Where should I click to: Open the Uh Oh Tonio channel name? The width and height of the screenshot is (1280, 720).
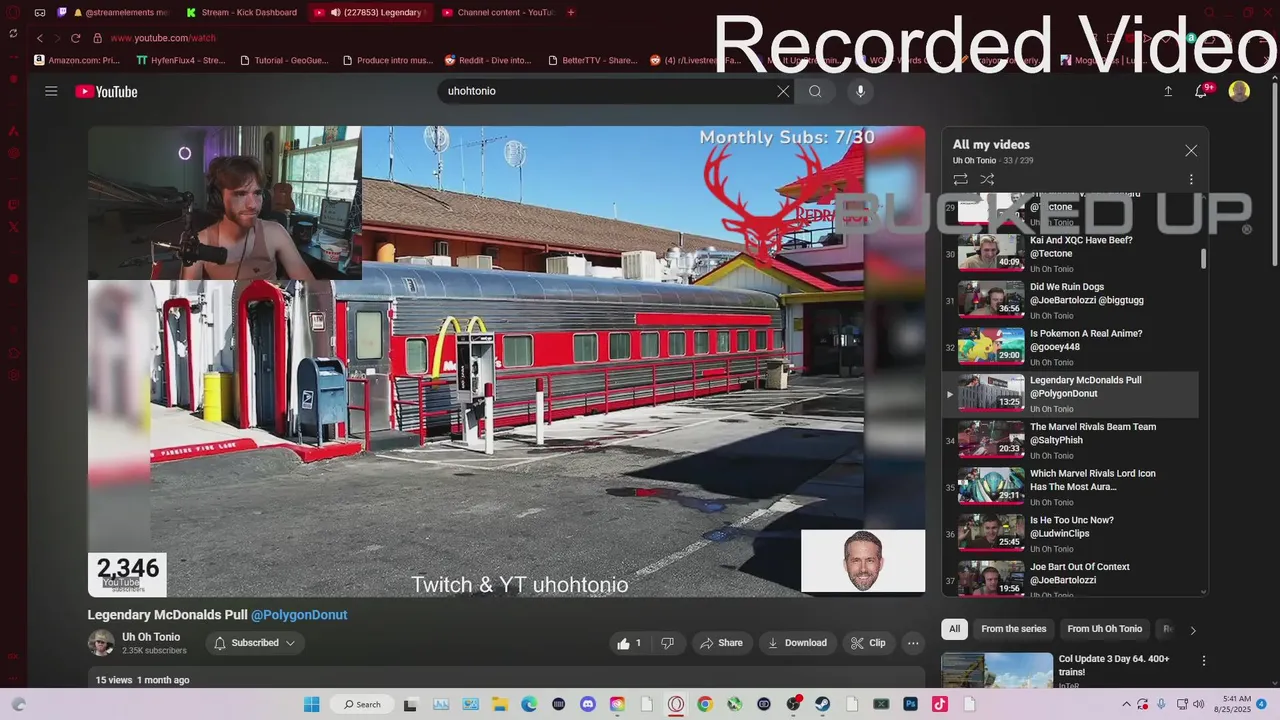[x=151, y=637]
